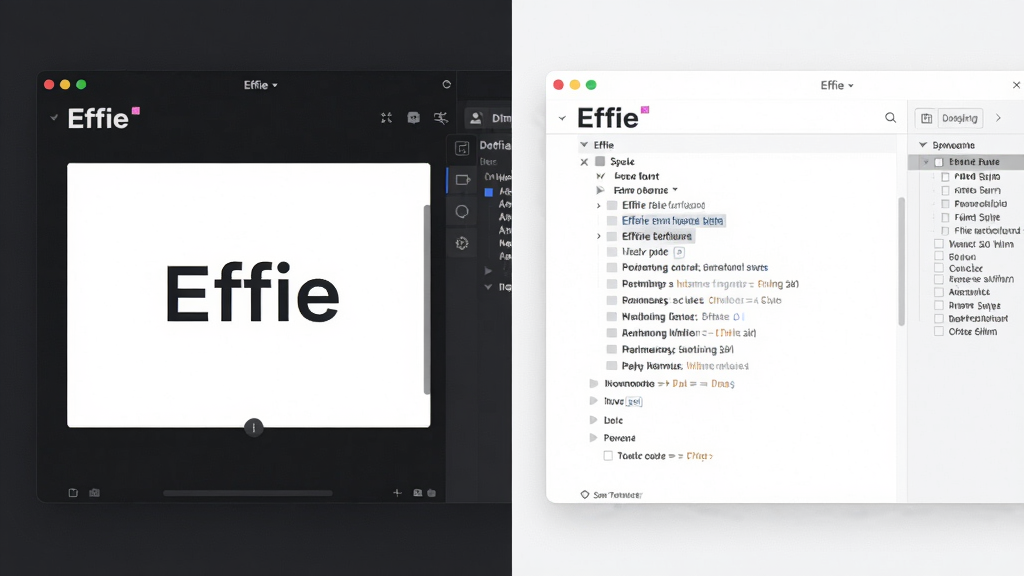Select the running-figure icon in dark toolbar
Image resolution: width=1024 pixels, height=576 pixels.
(x=441, y=118)
